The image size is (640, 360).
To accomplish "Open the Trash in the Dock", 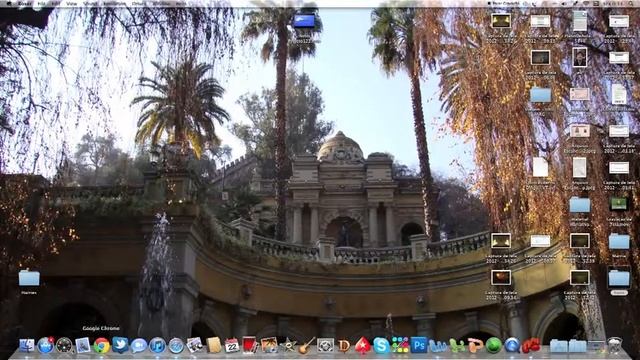I will (615, 345).
